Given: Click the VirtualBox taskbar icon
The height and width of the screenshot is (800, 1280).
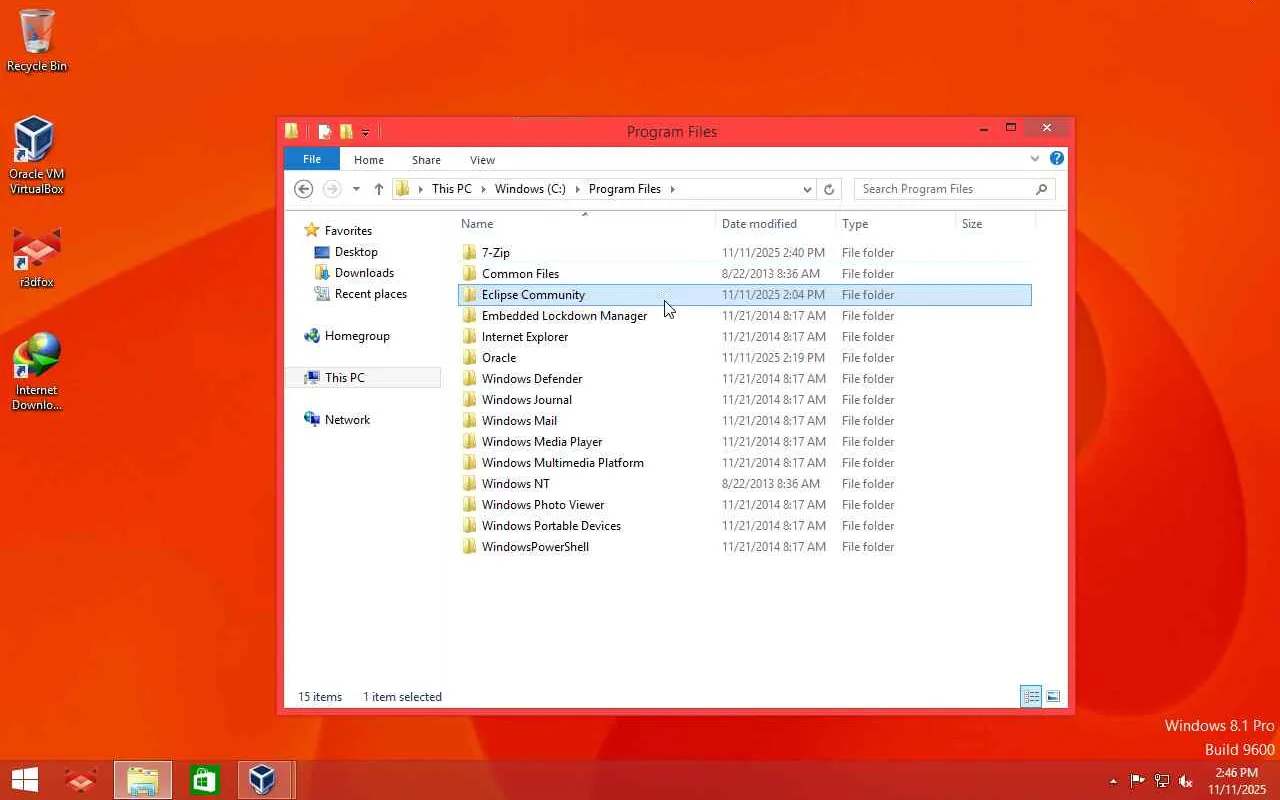Looking at the screenshot, I should tap(262, 780).
